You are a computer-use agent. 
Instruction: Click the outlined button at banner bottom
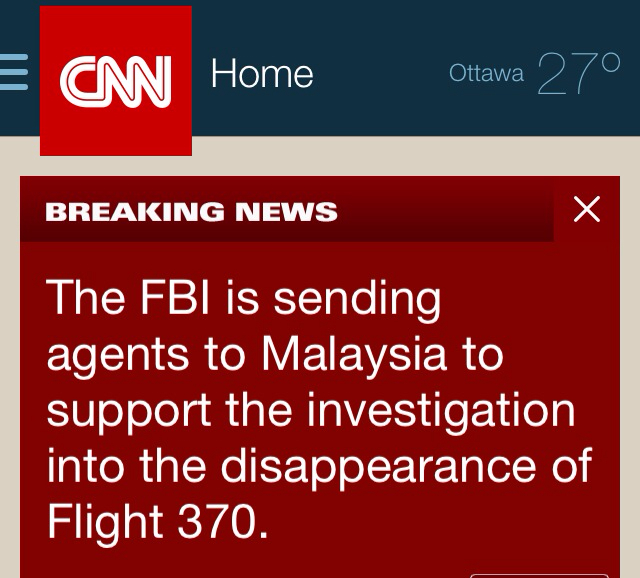click(538, 574)
